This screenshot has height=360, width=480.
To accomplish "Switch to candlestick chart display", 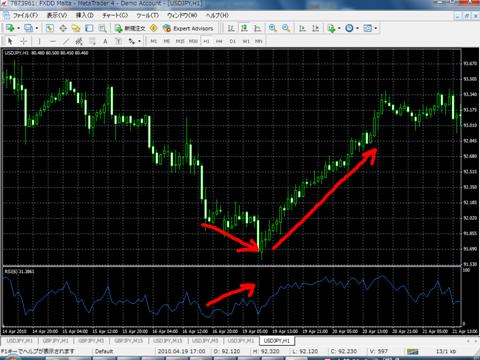I will pos(244,28).
